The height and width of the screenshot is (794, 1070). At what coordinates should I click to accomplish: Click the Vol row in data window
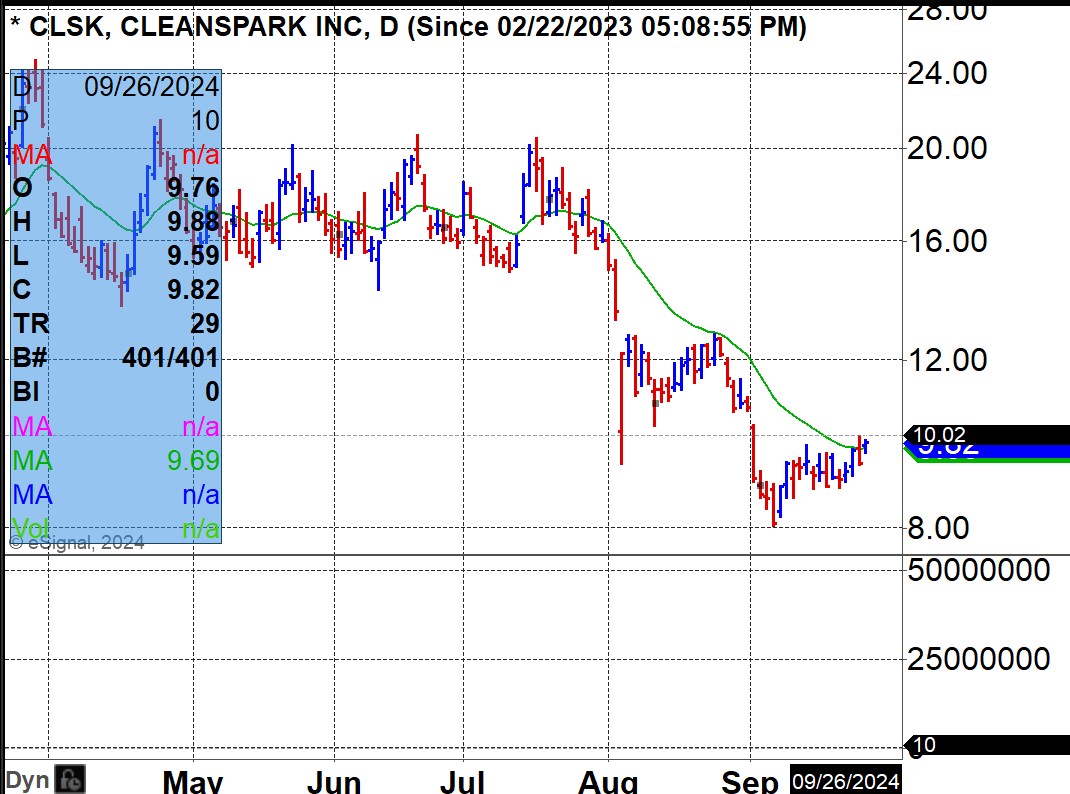tap(116, 529)
